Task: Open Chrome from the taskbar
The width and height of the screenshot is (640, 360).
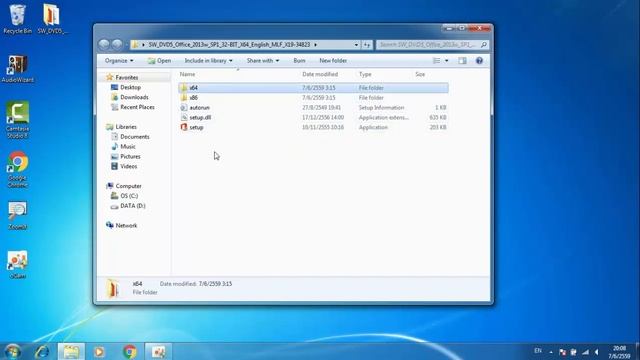Action: tap(130, 351)
